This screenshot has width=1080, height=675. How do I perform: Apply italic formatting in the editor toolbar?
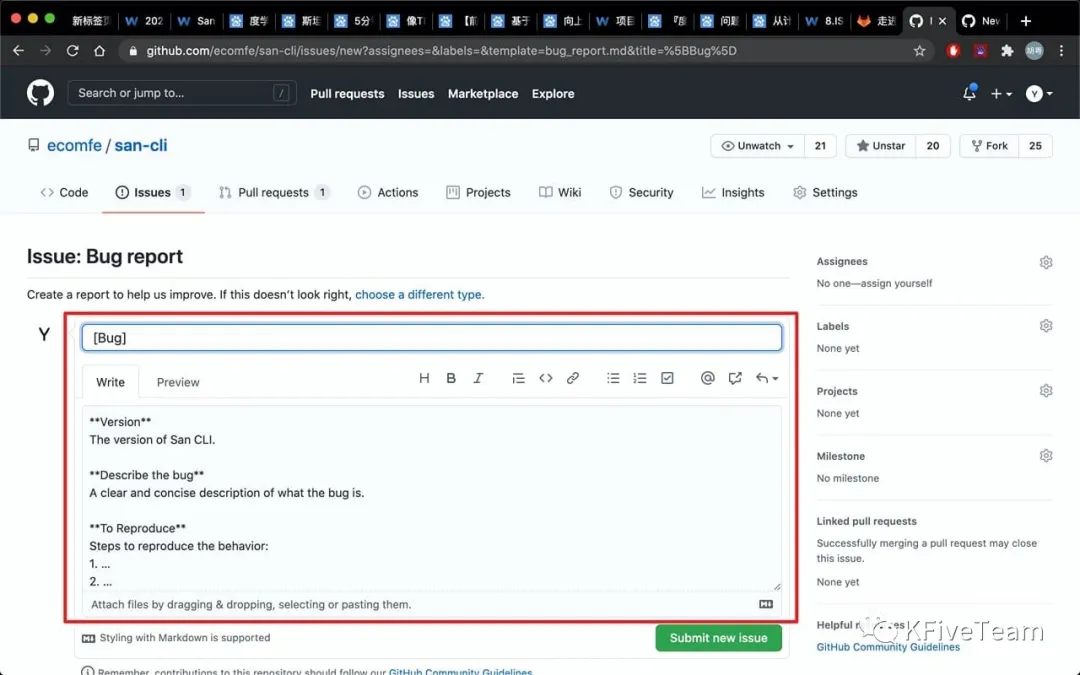click(x=478, y=378)
